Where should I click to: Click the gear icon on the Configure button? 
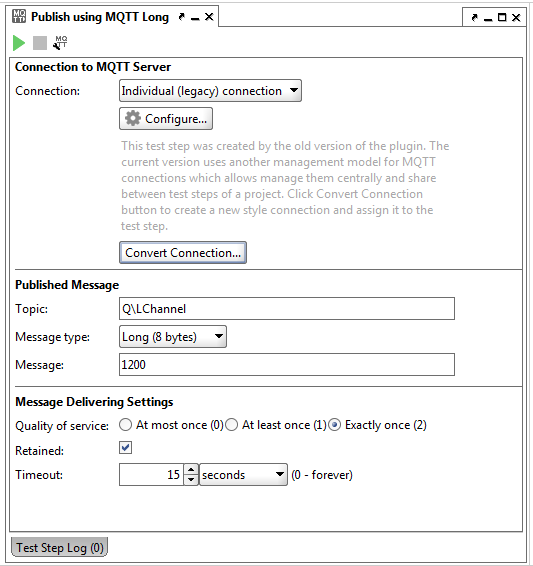pos(132,118)
